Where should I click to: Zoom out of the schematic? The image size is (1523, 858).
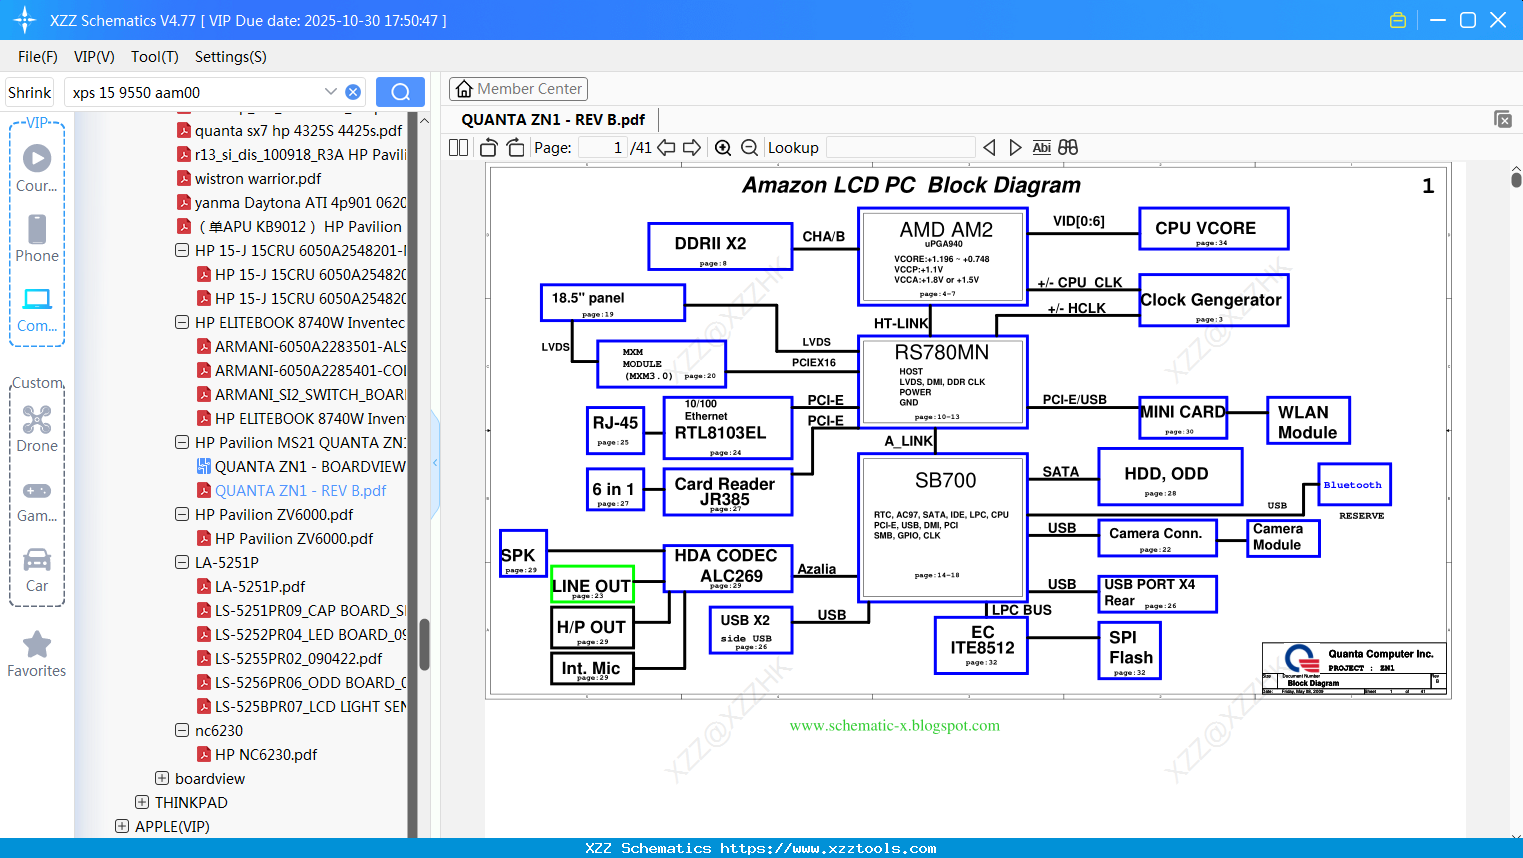[x=749, y=147]
